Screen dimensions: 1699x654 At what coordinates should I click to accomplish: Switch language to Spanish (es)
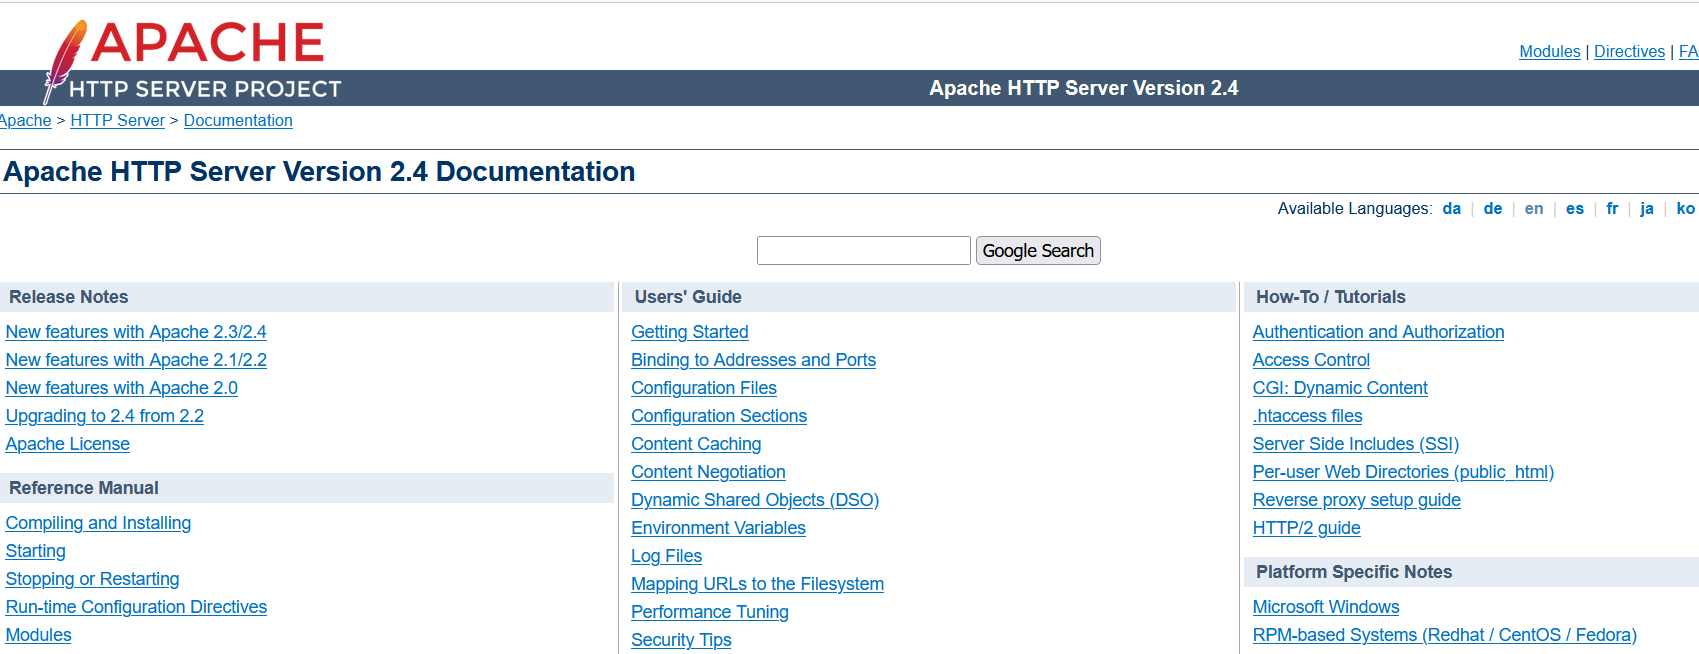click(1575, 208)
